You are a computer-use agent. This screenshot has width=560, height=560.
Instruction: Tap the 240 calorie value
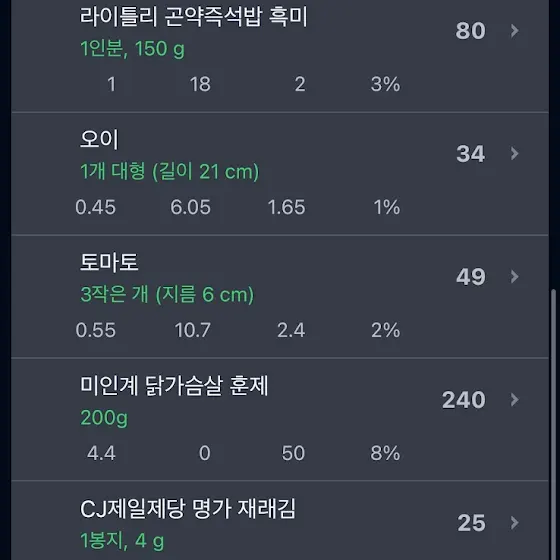pyautogui.click(x=464, y=400)
